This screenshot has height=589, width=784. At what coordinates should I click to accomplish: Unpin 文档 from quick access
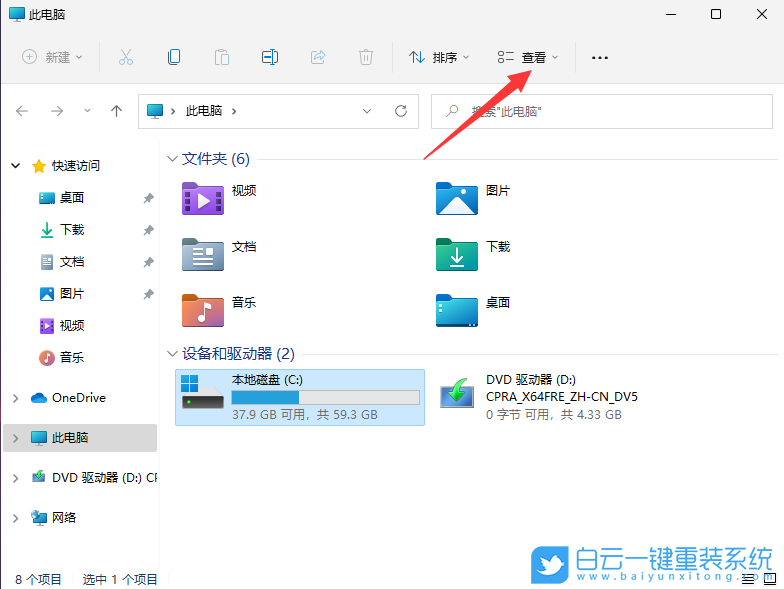tap(148, 262)
